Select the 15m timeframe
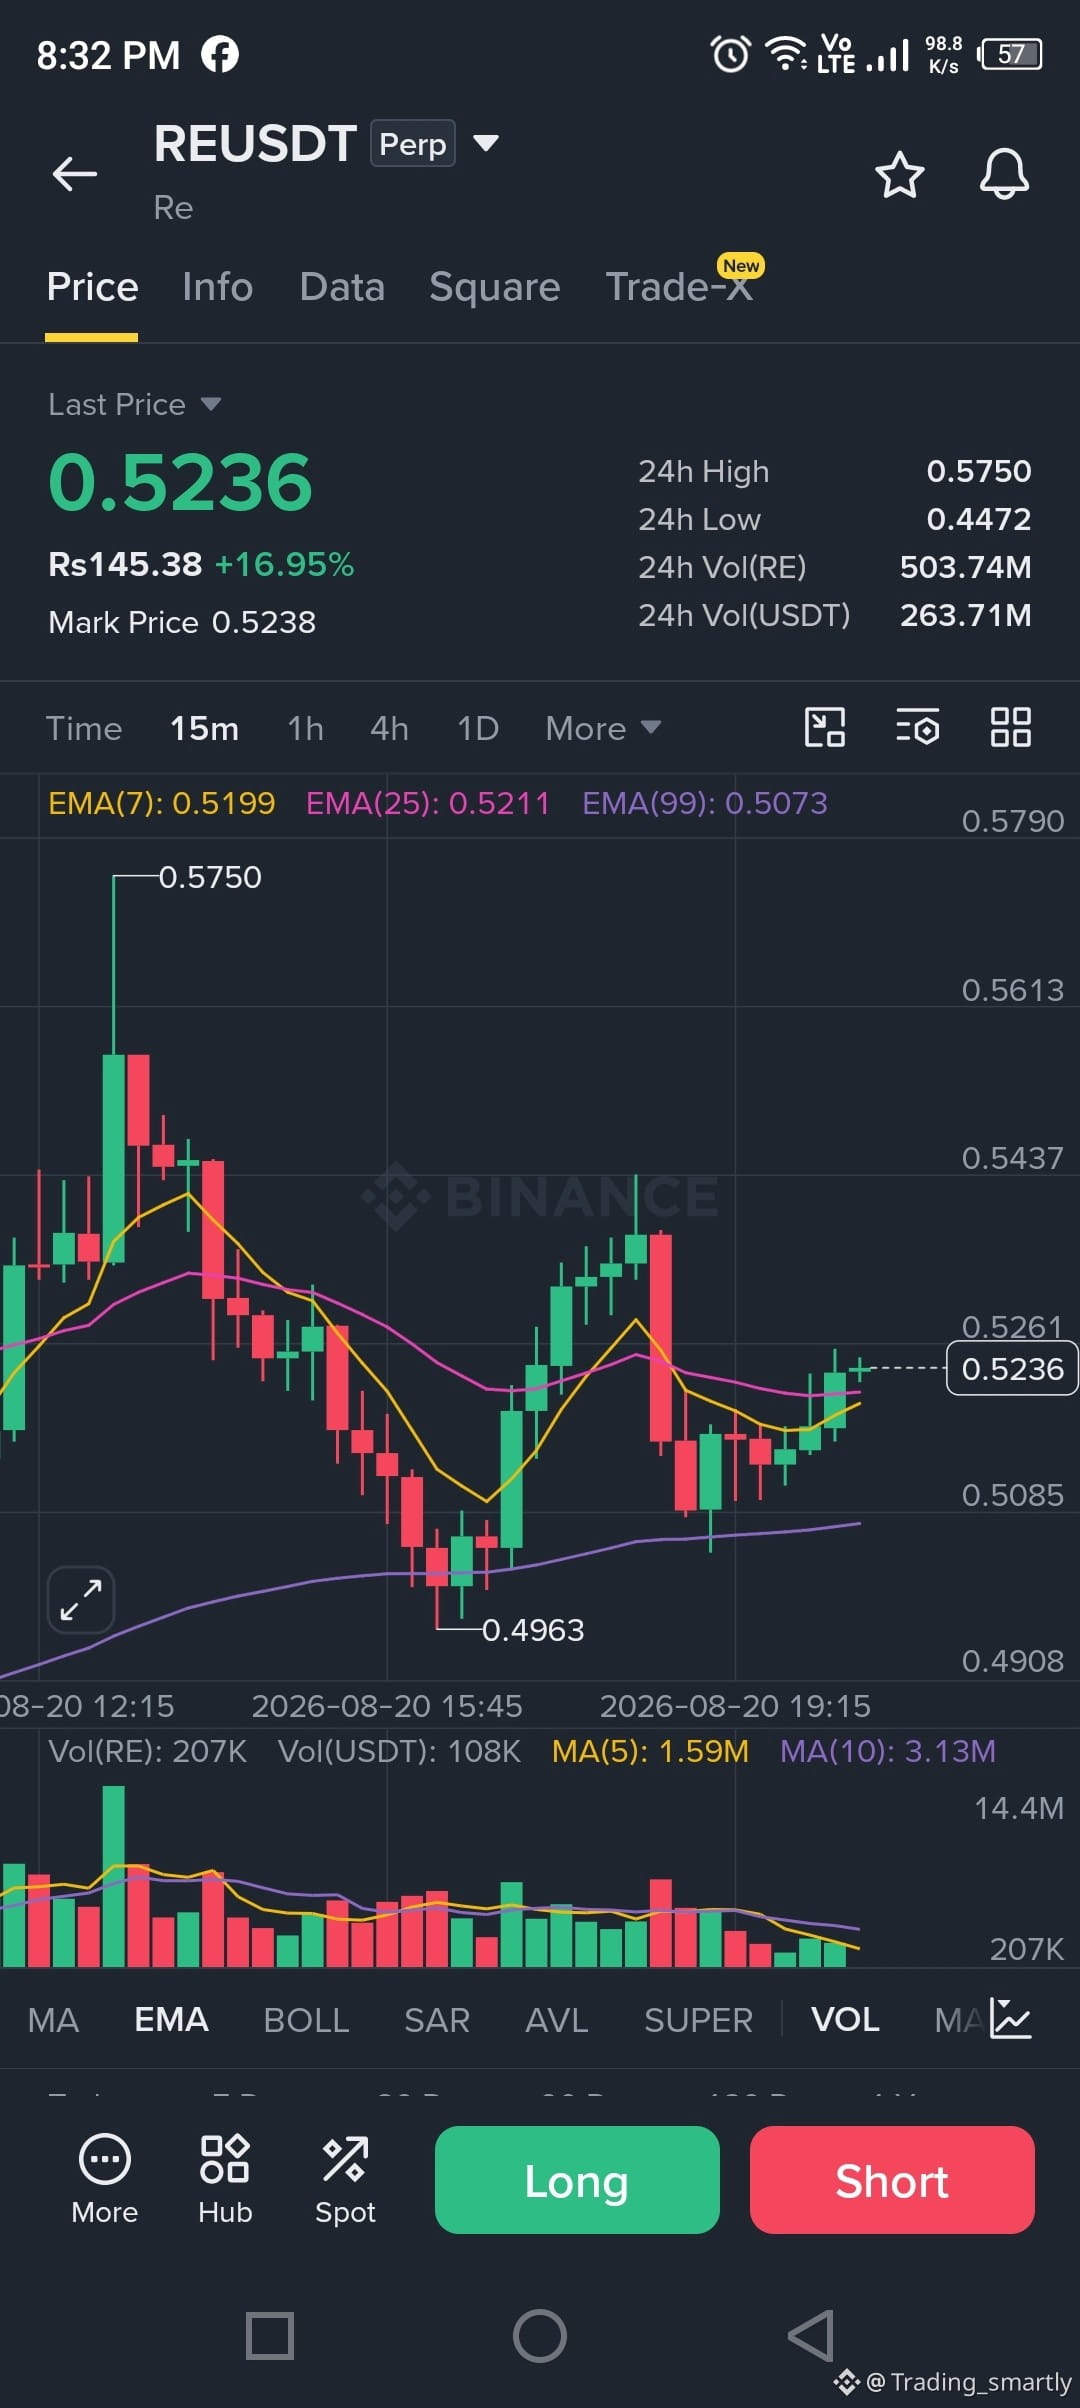 point(204,728)
